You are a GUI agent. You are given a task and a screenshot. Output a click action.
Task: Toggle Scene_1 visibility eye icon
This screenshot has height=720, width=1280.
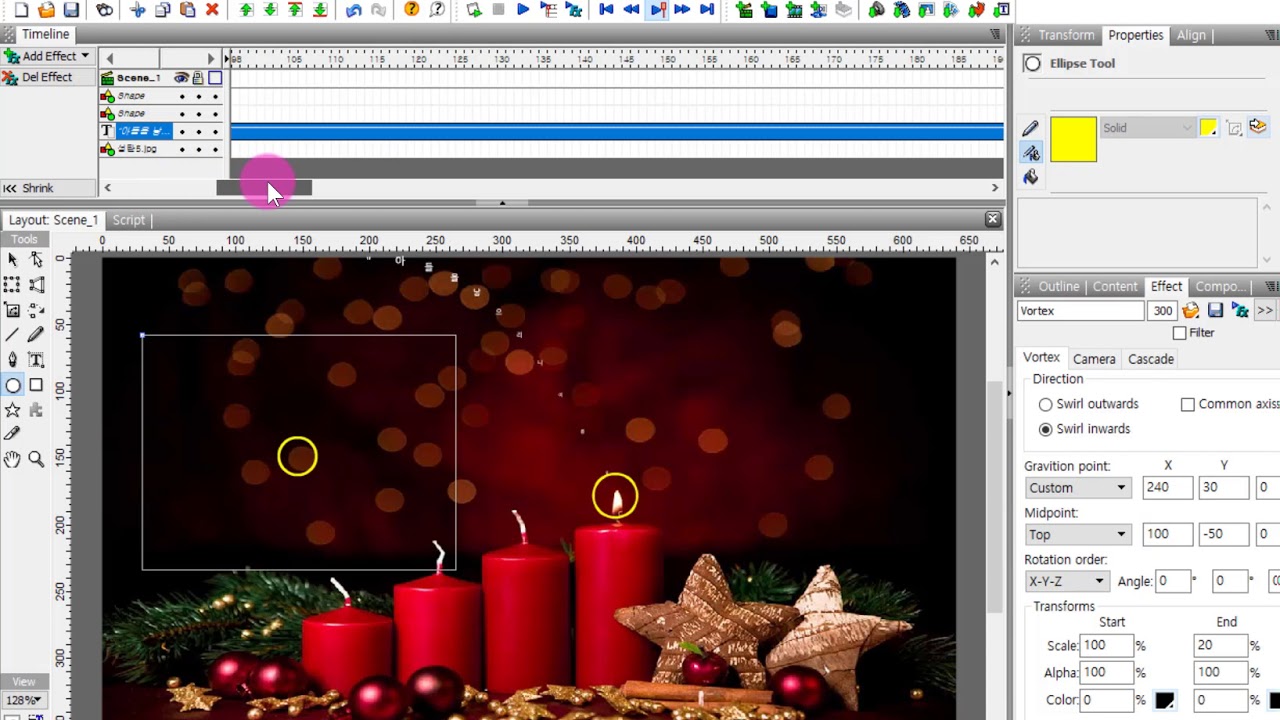[x=181, y=78]
